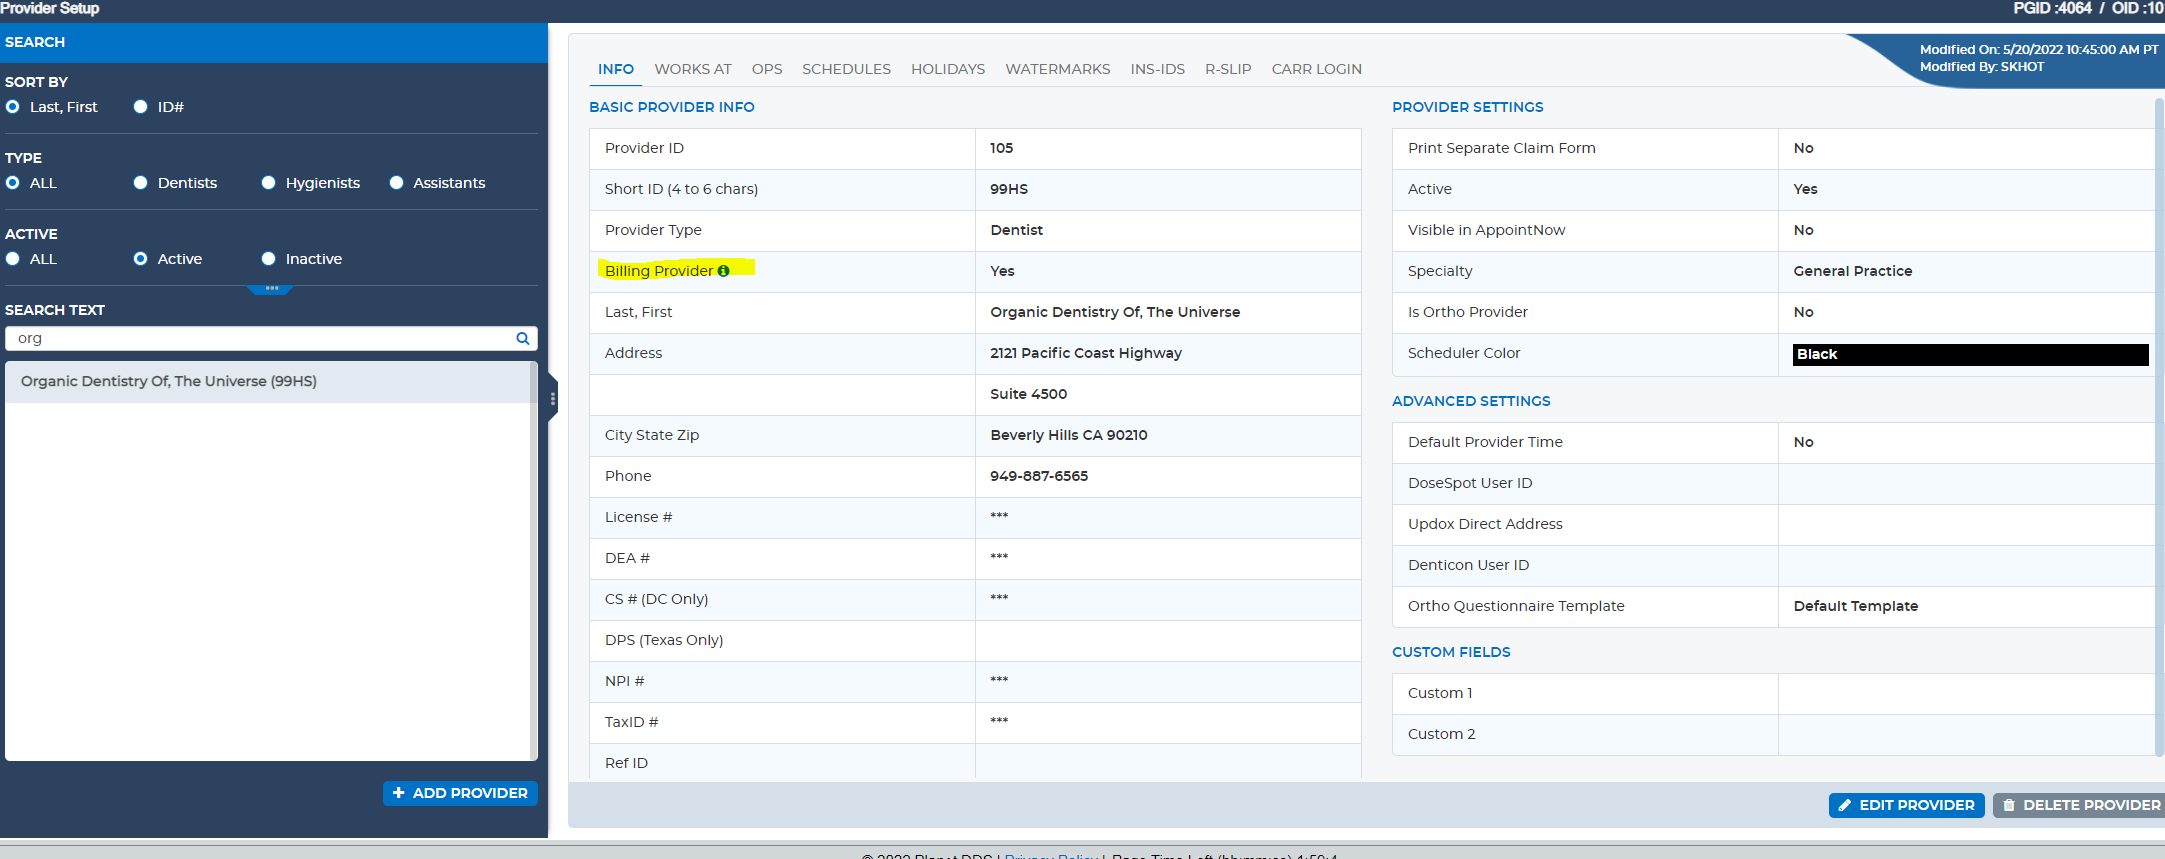Image resolution: width=2165 pixels, height=859 pixels.
Task: Click the provider list scrollbar
Action: [x=533, y=560]
